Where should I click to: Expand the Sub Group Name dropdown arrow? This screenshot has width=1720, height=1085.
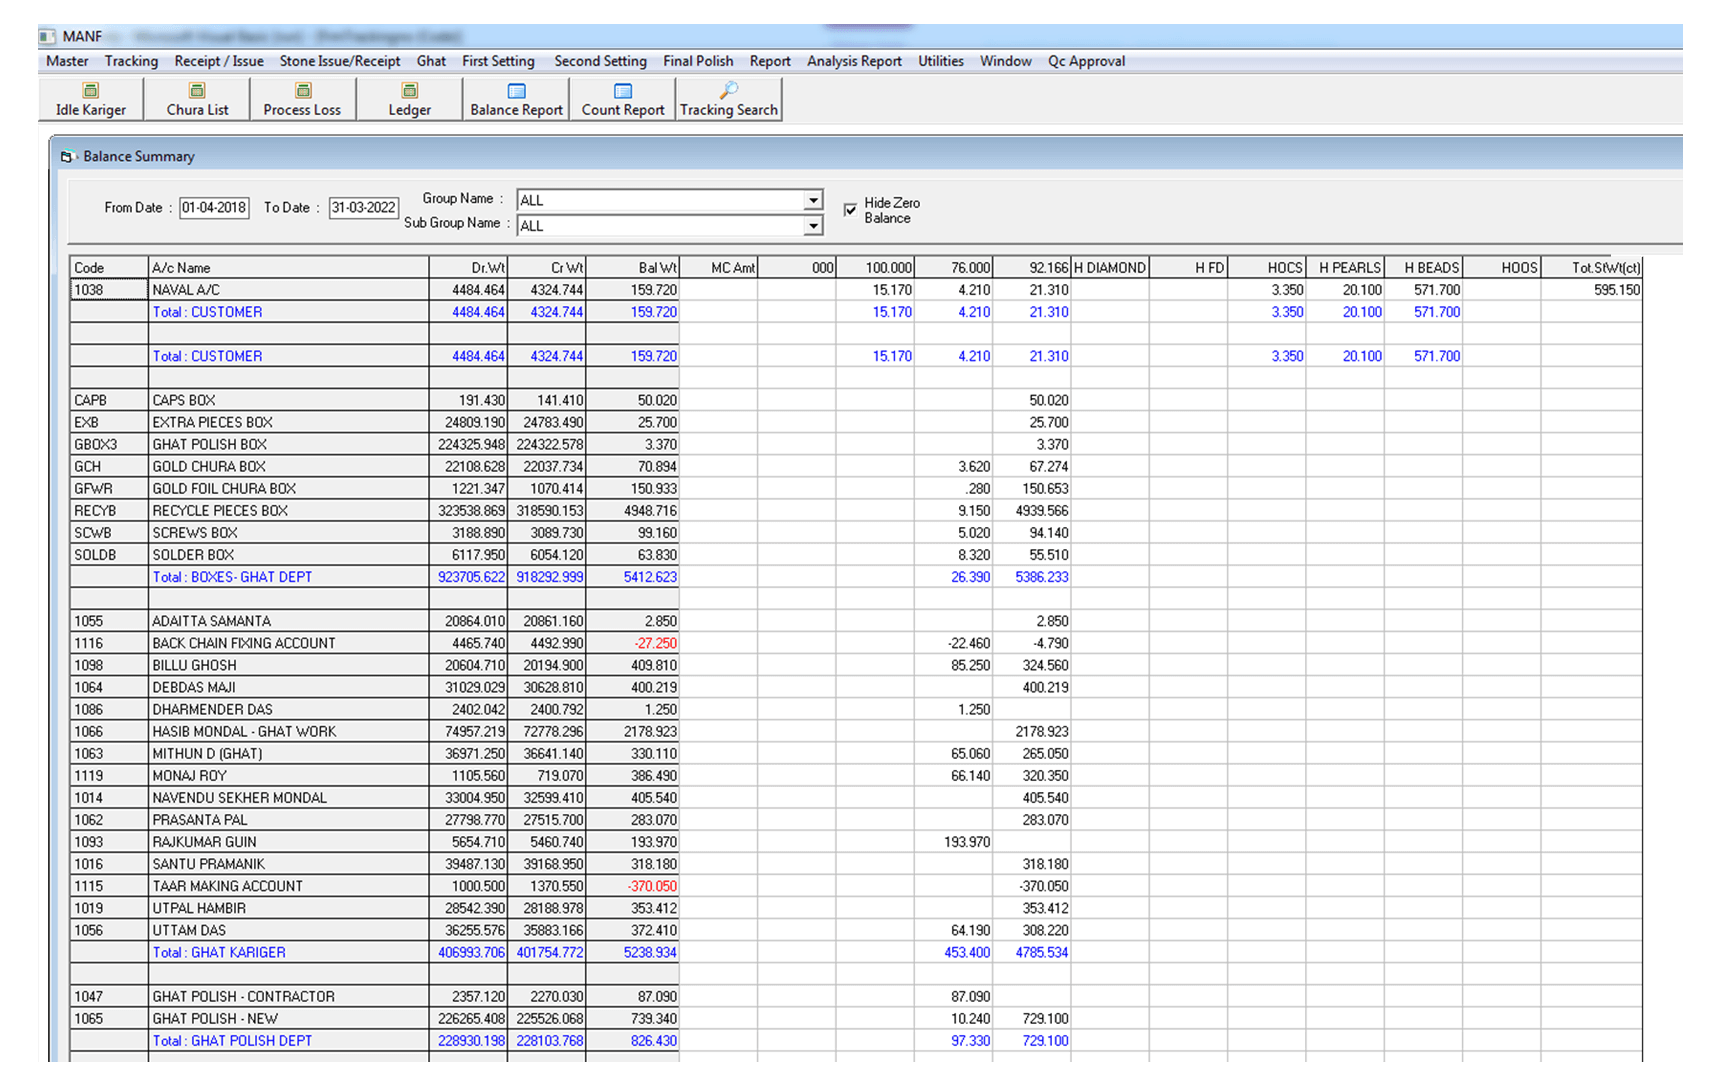[x=814, y=226]
